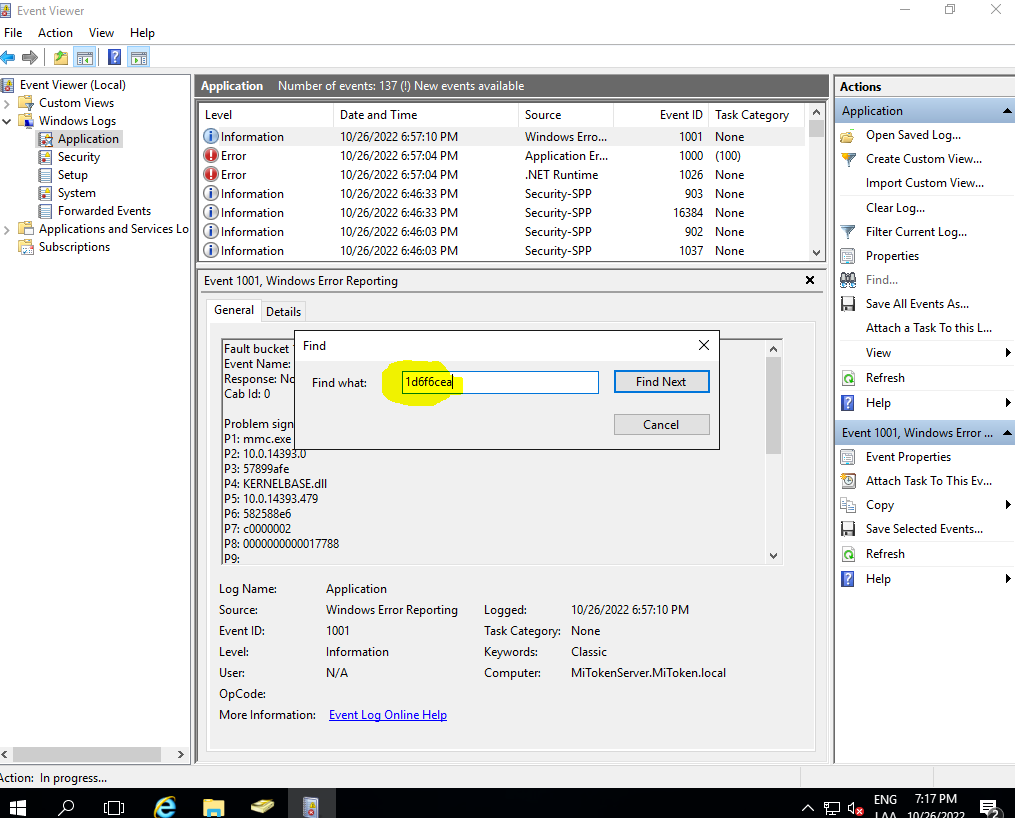Click Save All Events As action

coord(917,304)
